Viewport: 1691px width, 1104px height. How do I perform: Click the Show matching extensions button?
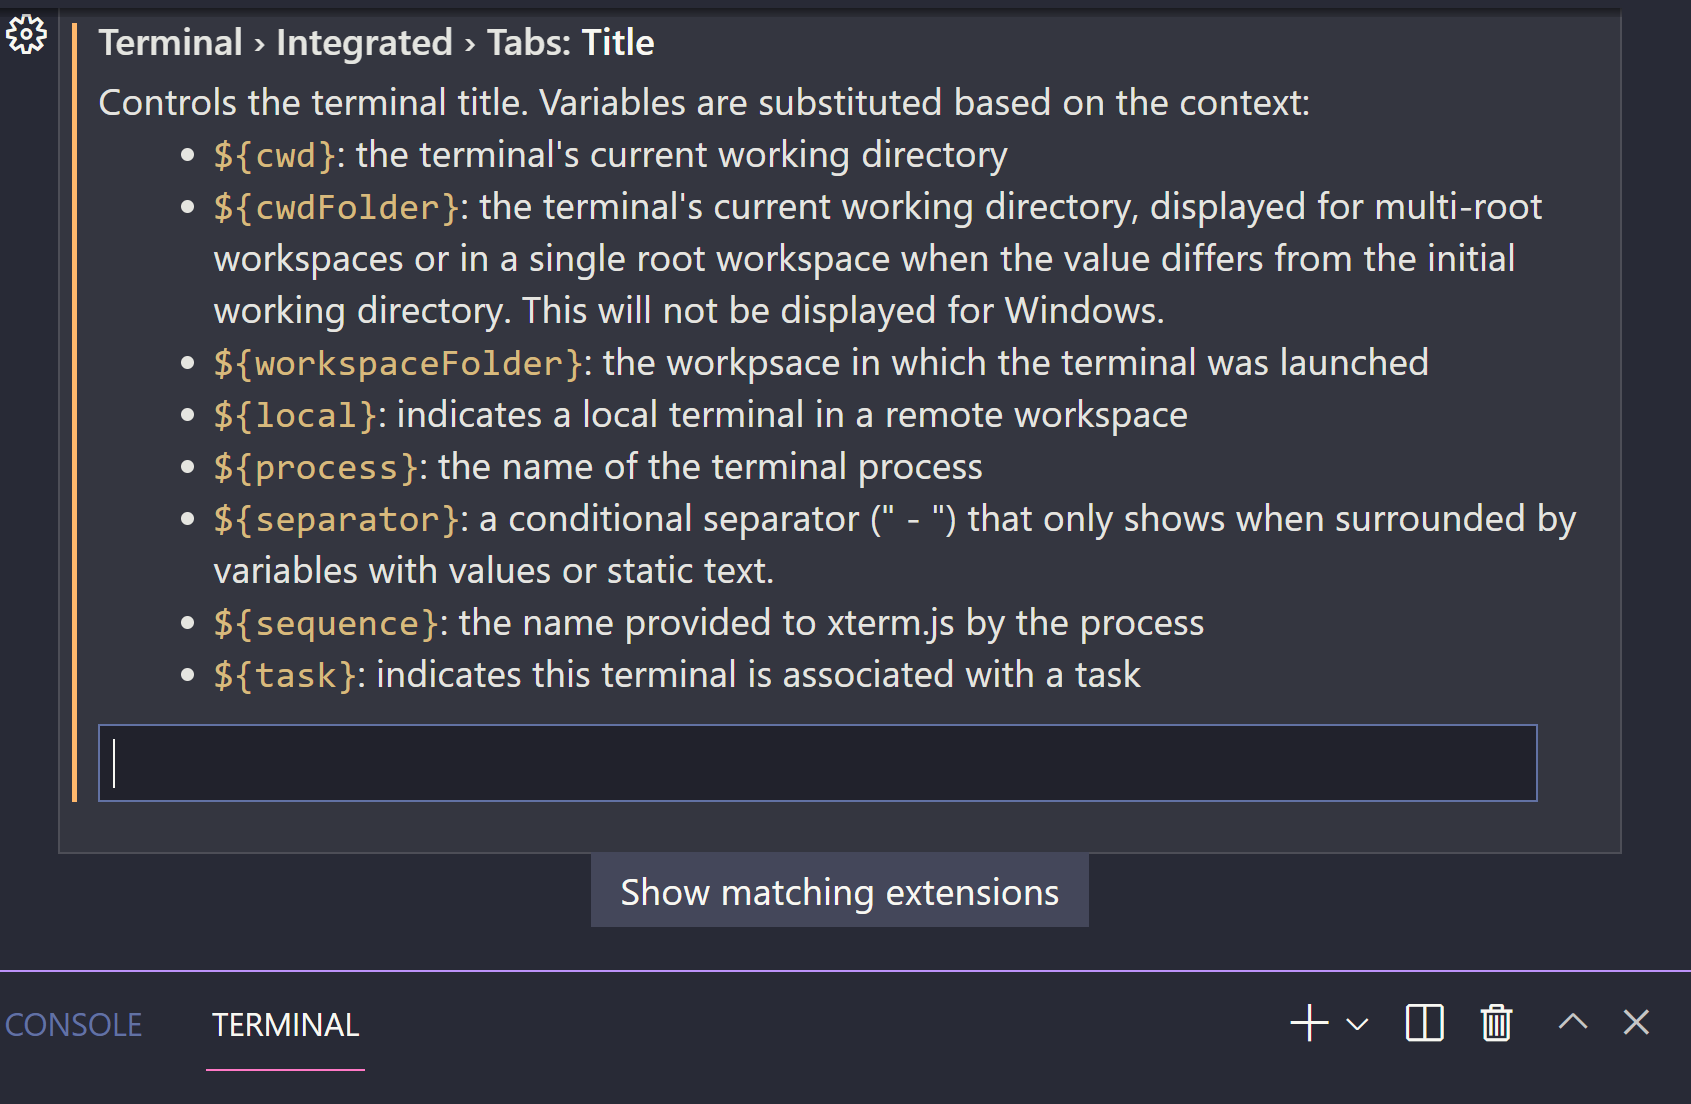(x=839, y=891)
